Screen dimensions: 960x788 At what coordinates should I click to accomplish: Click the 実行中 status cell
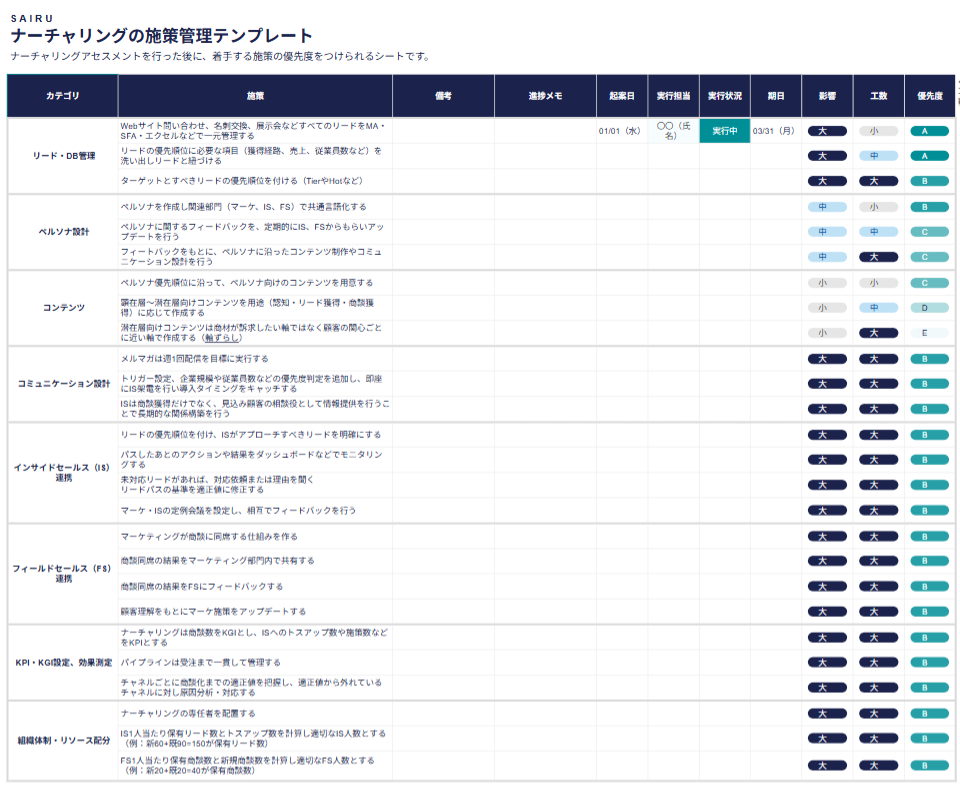coord(724,131)
